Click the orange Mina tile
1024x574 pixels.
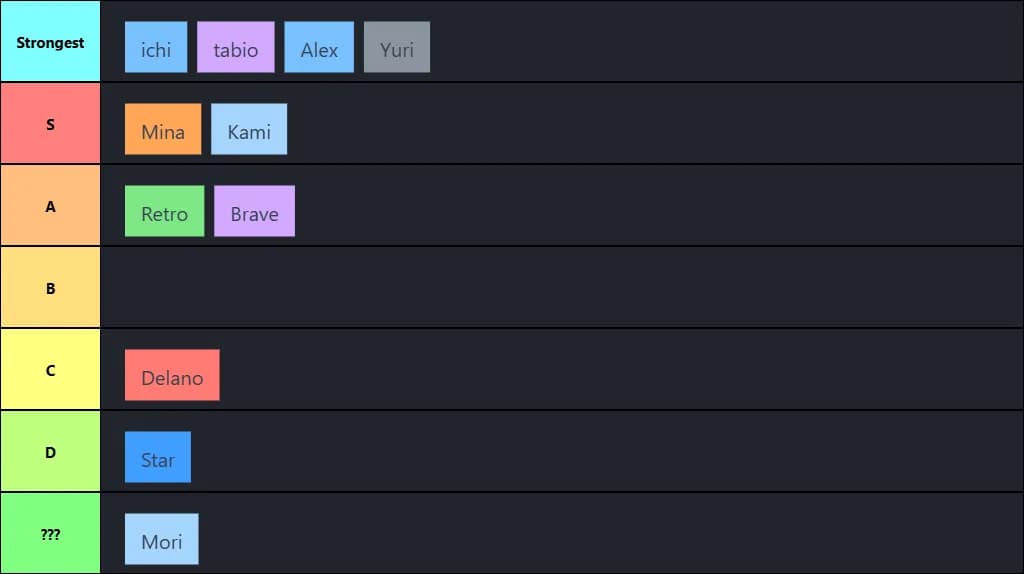(x=163, y=129)
